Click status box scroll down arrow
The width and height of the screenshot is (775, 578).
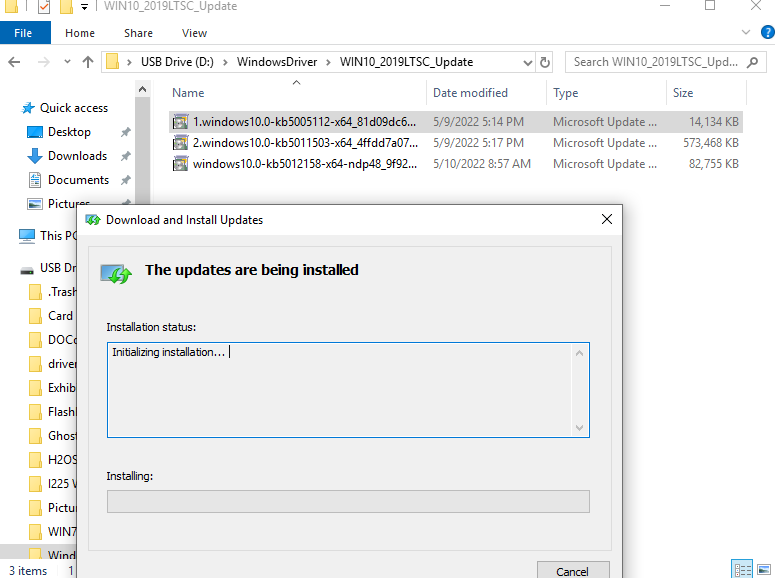[x=579, y=428]
